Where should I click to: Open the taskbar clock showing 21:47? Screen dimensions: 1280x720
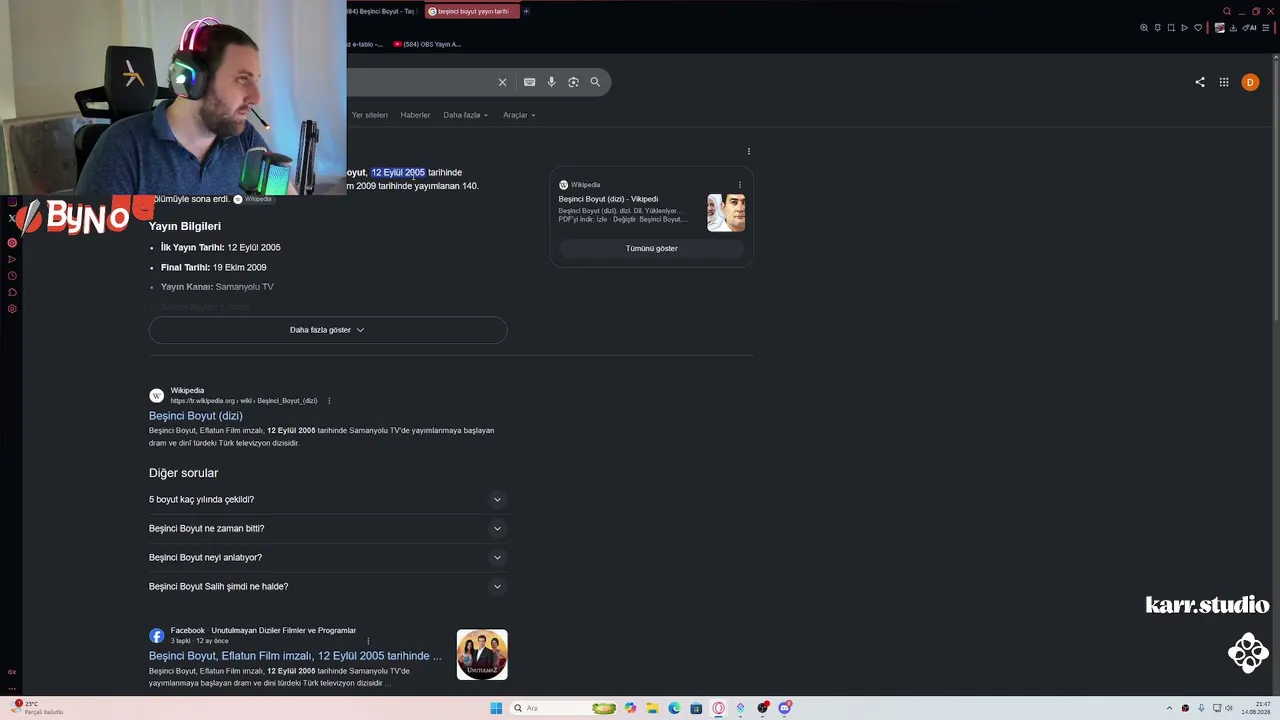point(1256,708)
